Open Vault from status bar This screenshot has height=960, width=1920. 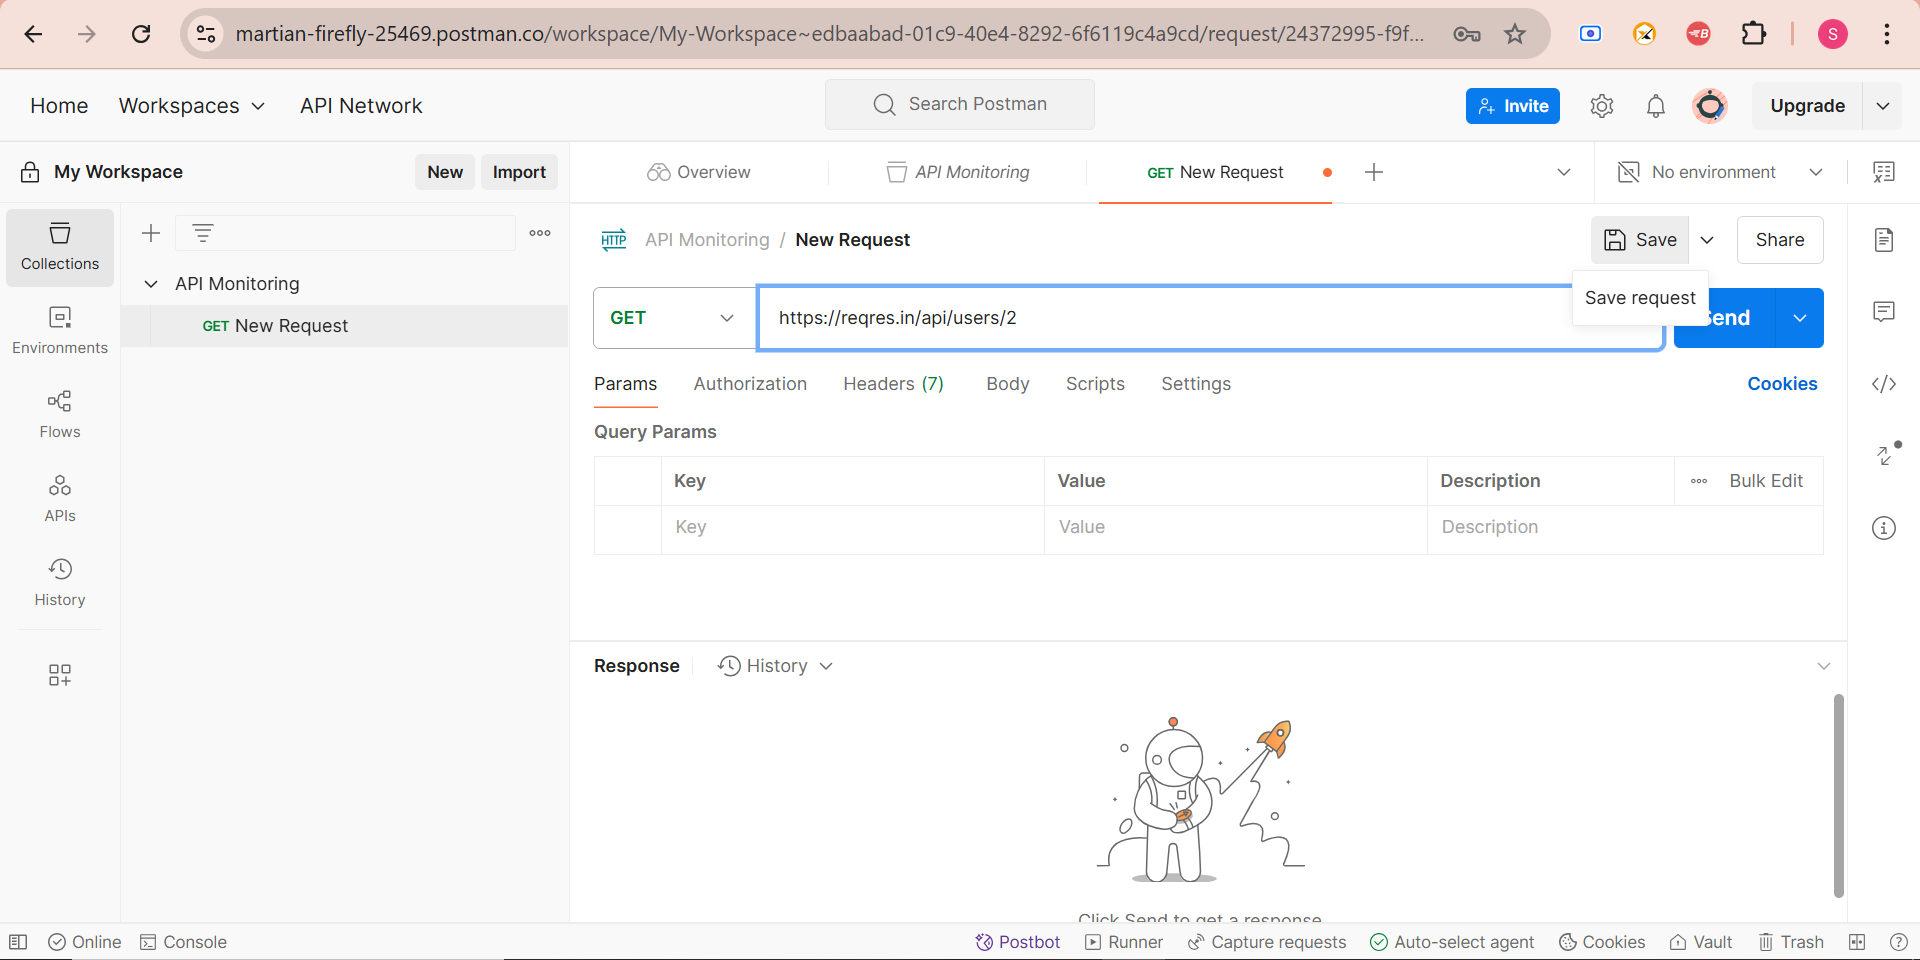1701,942
